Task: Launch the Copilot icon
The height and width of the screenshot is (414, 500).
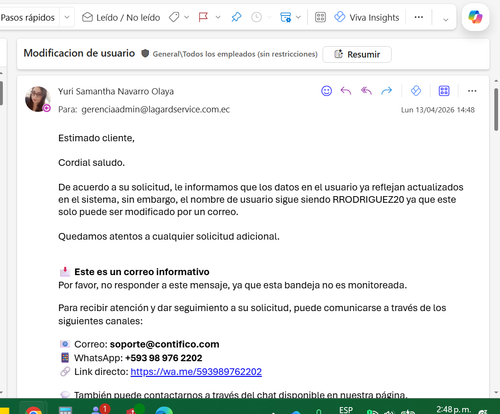Action: coord(475,17)
